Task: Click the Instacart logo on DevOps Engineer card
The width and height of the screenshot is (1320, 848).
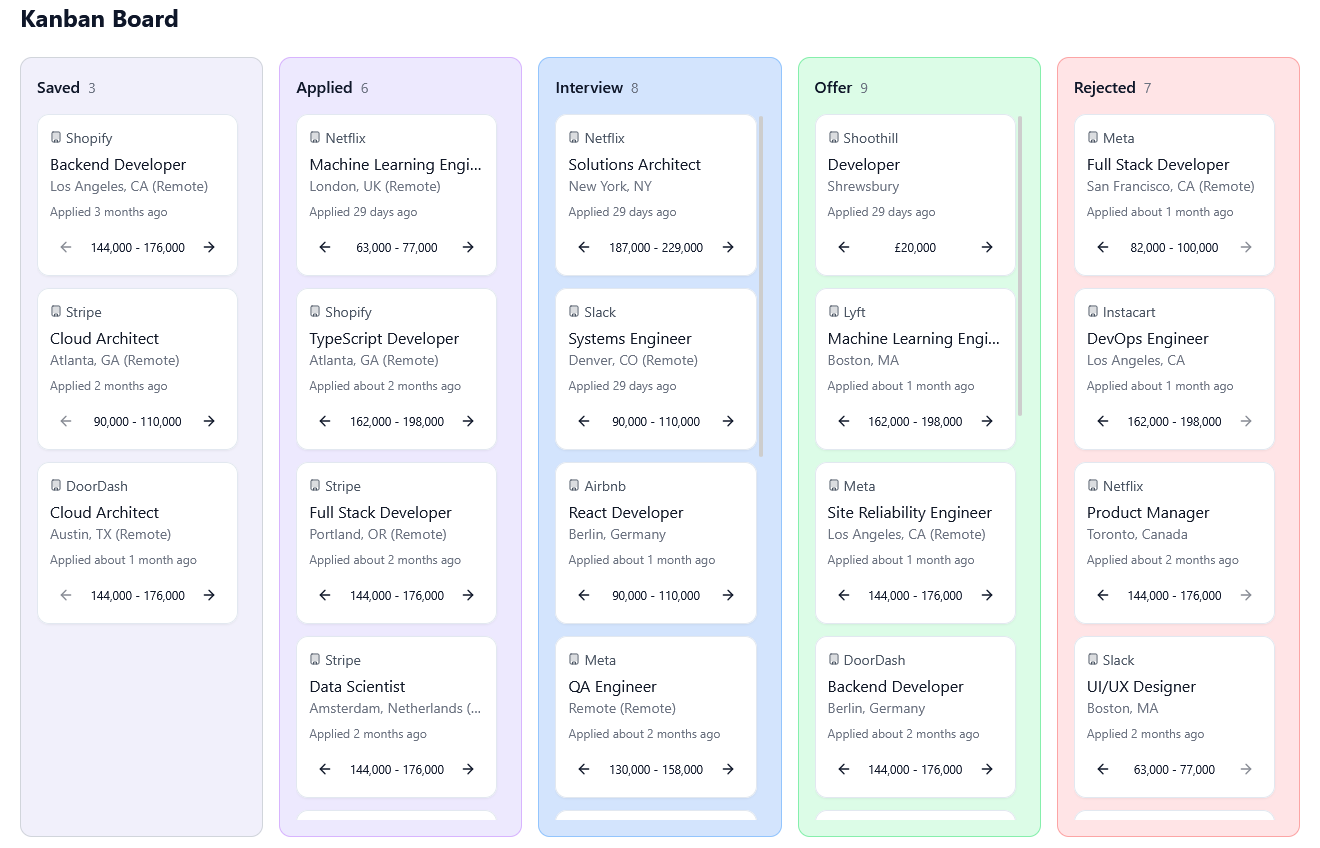Action: click(1091, 310)
